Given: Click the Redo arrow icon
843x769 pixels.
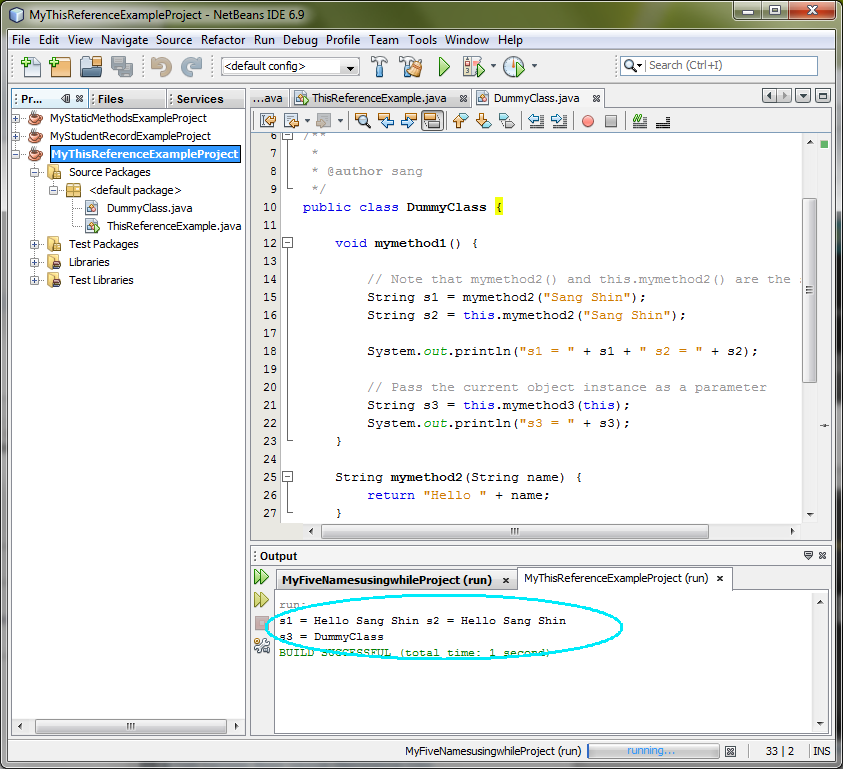Looking at the screenshot, I should click(191, 67).
